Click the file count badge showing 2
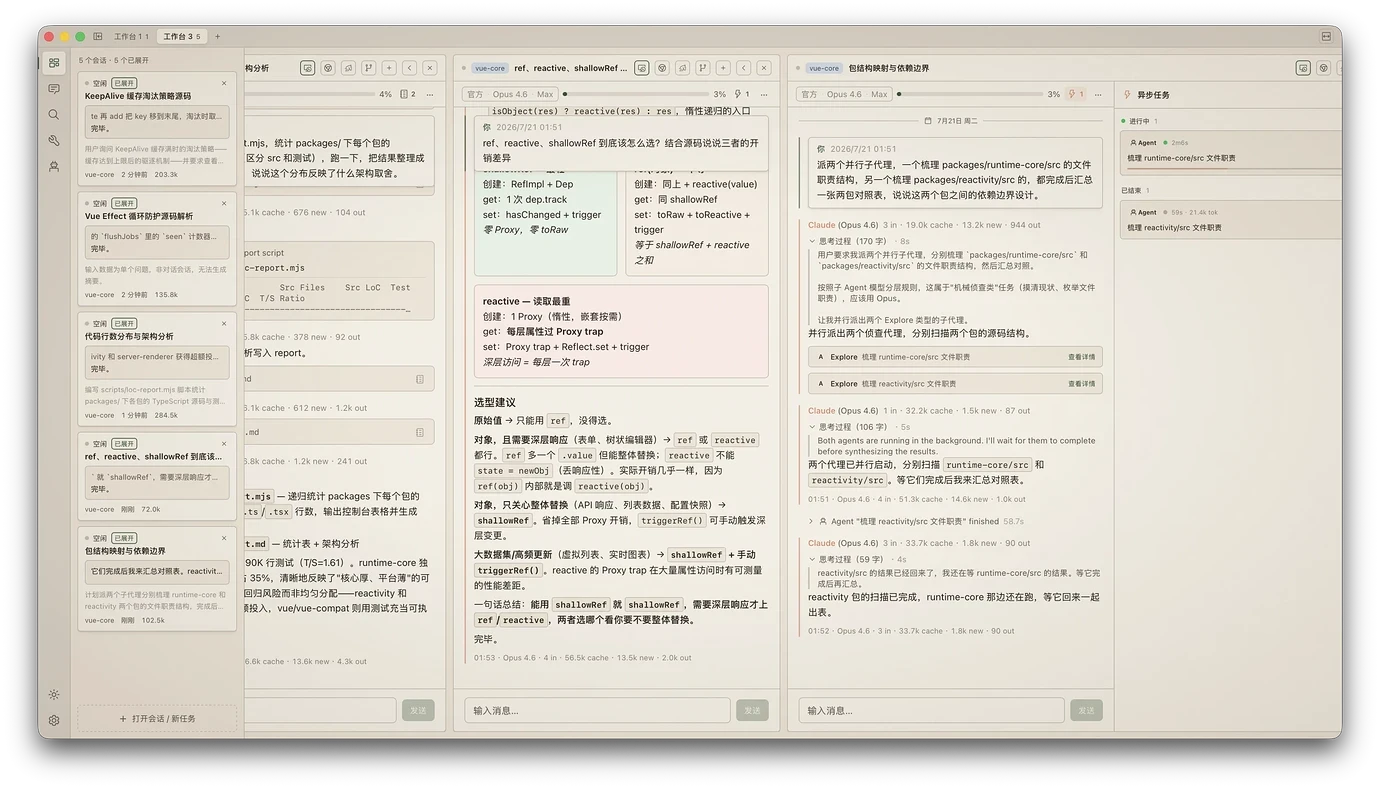The width and height of the screenshot is (1380, 788). [408, 94]
